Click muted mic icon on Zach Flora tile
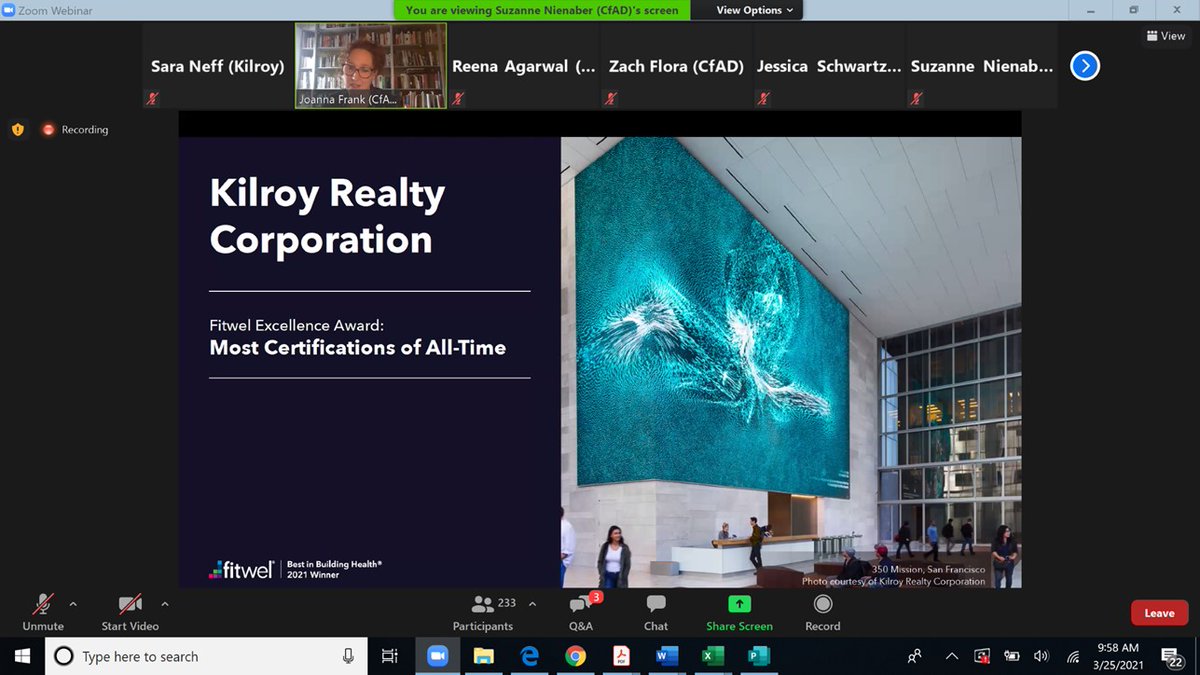 (611, 99)
